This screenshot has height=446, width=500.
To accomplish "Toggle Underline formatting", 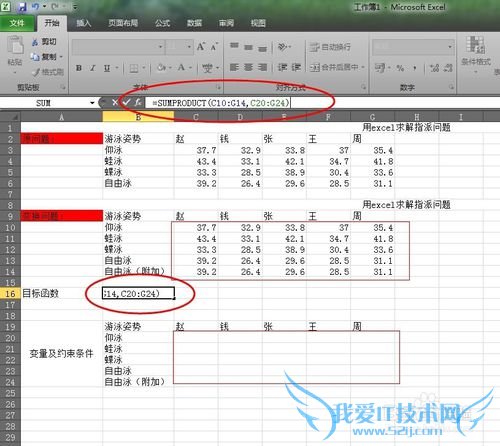I will [107, 68].
